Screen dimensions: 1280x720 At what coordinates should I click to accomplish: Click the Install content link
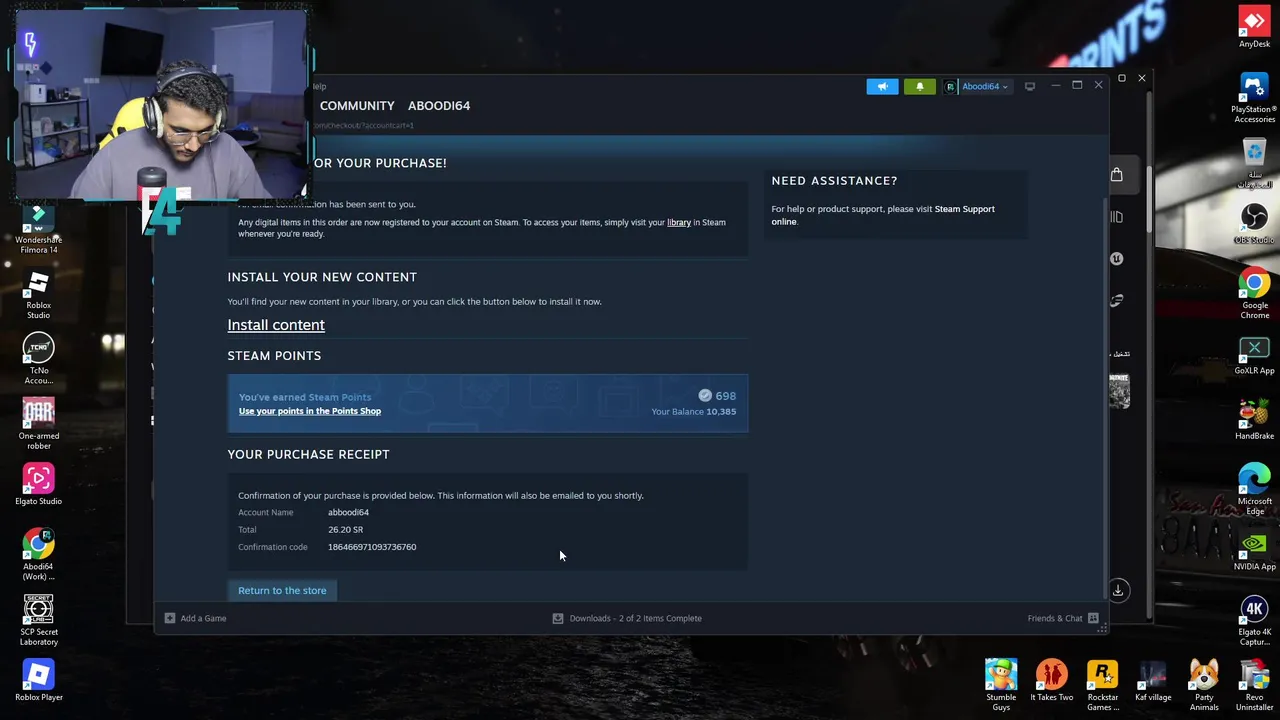coord(276,325)
